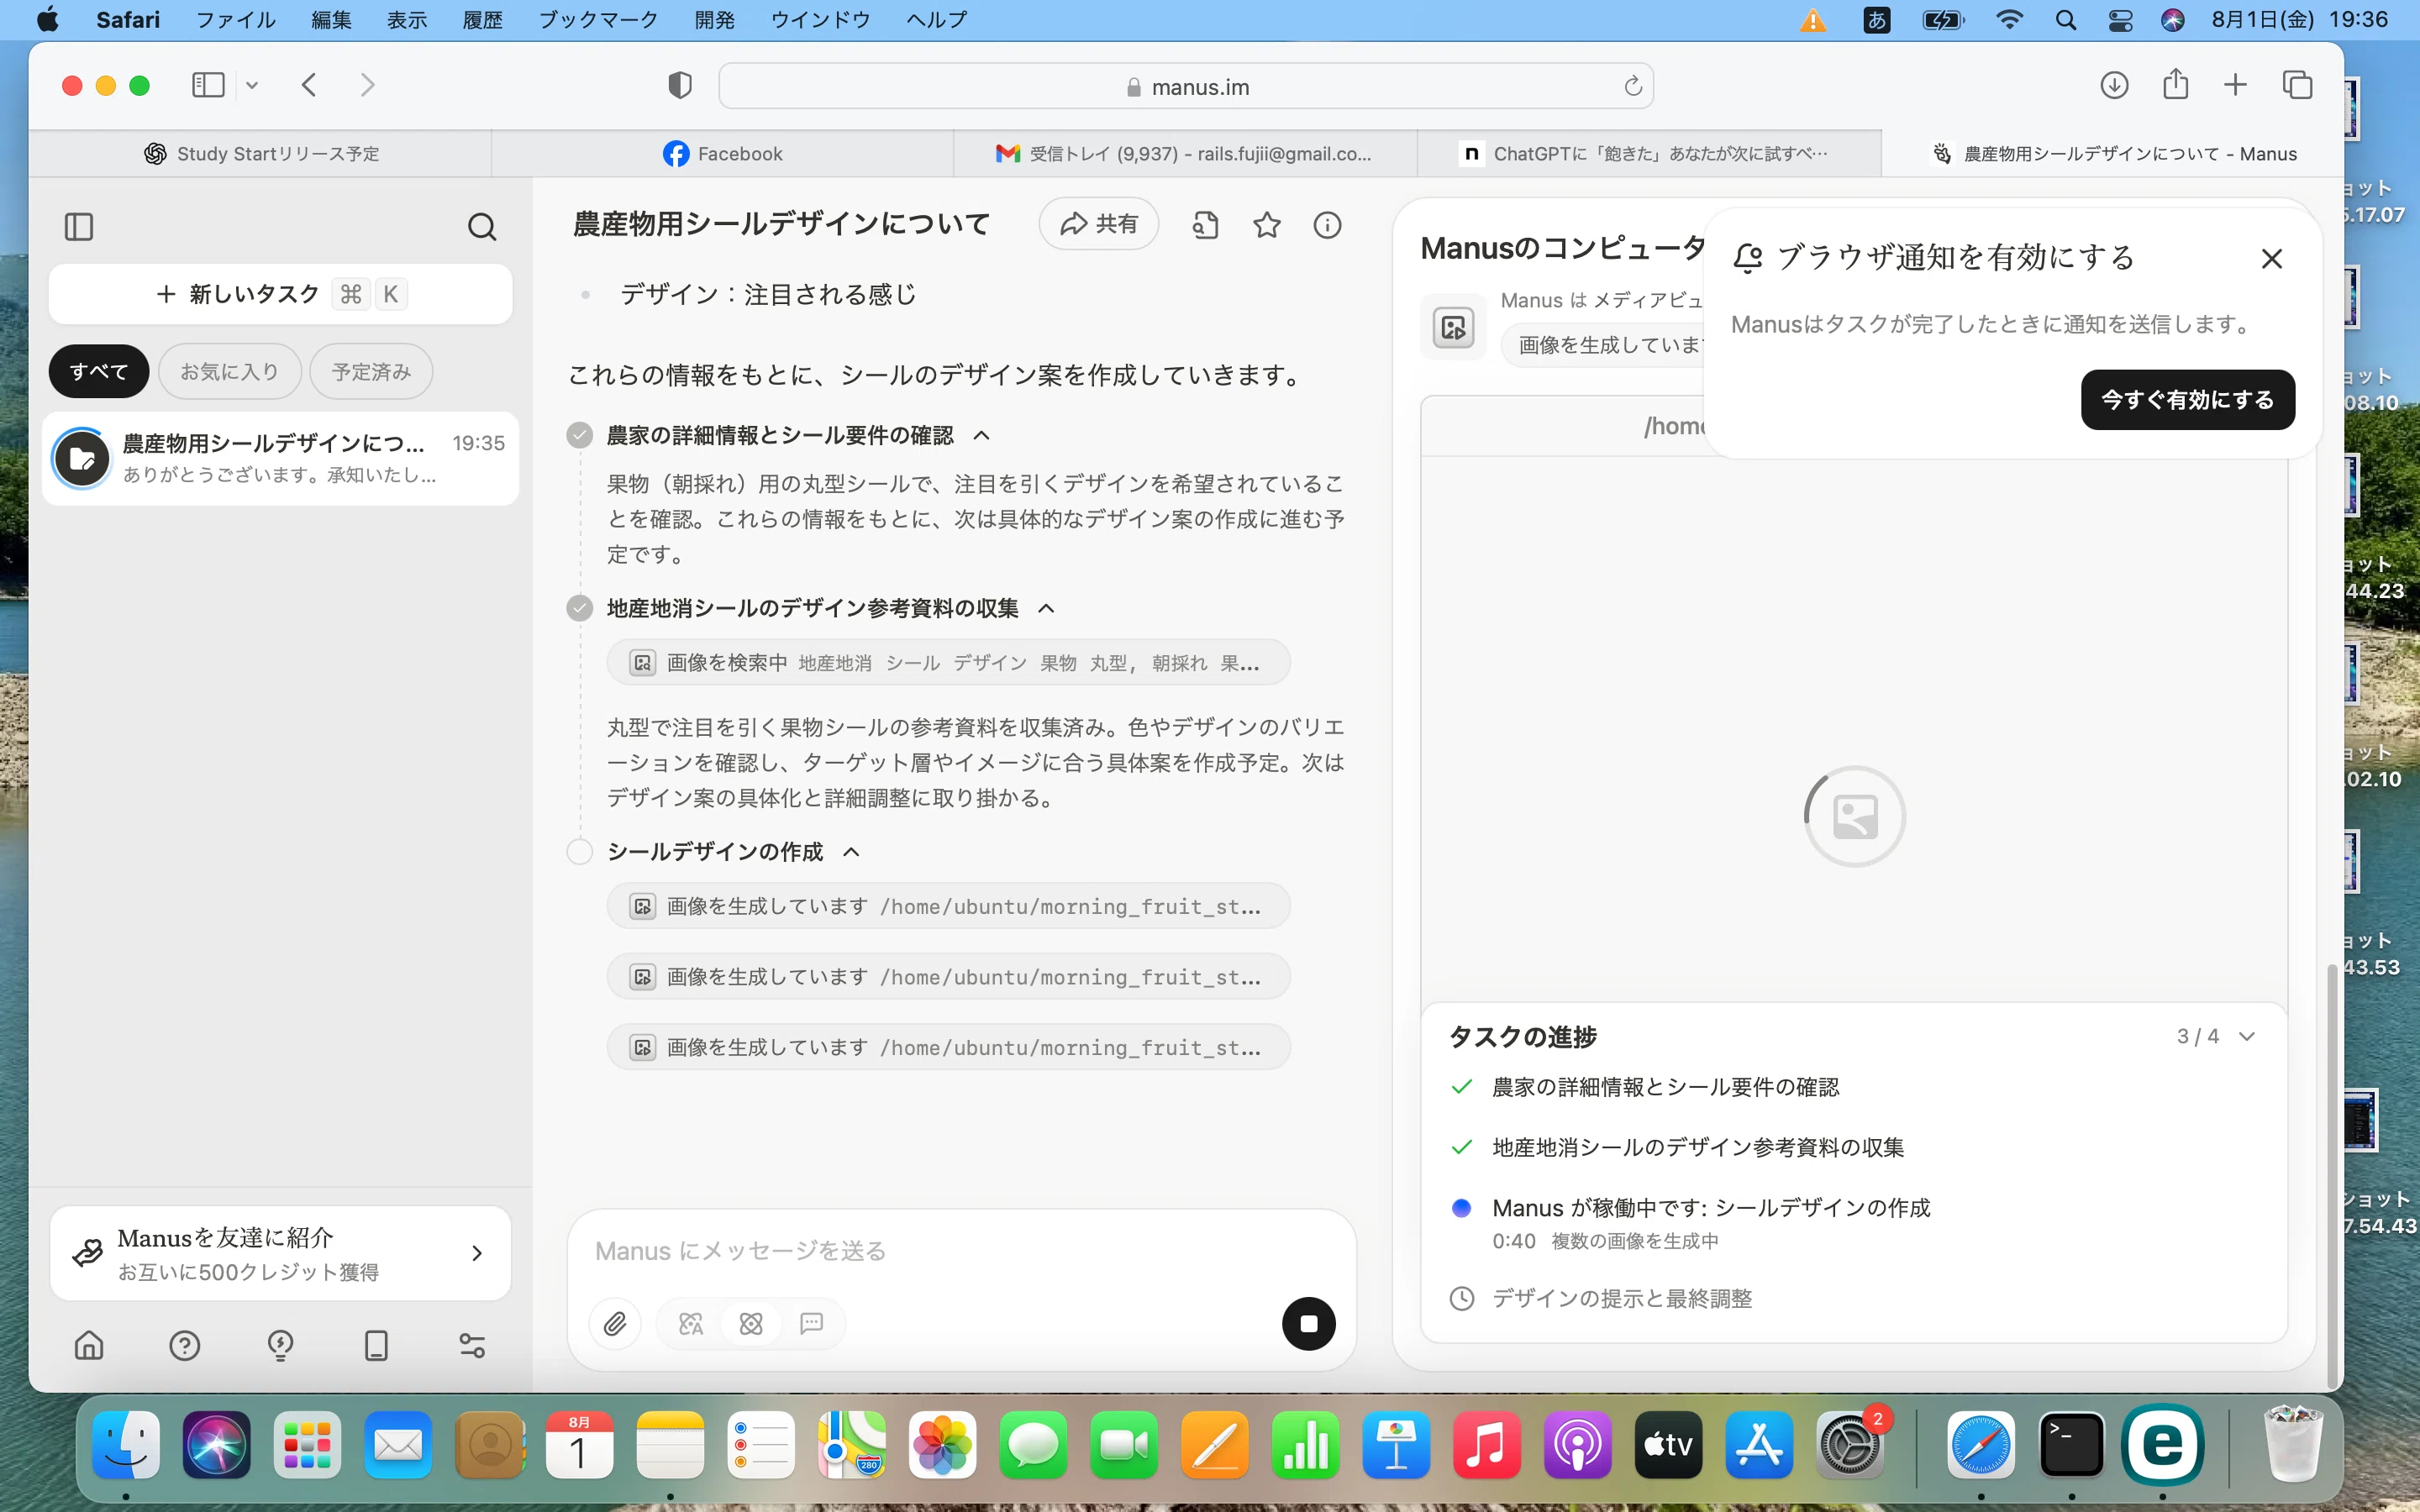Click the chat bubble mode icon in message box
Viewport: 2420px width, 1512px height.
point(811,1324)
